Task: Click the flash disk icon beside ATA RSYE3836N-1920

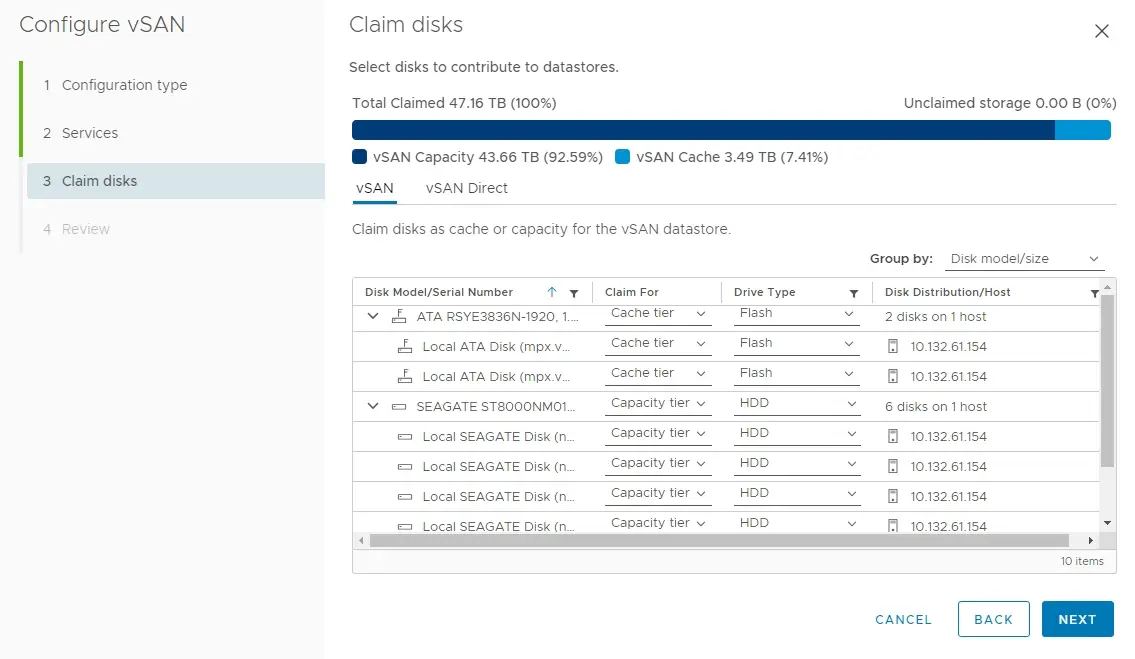Action: click(399, 317)
